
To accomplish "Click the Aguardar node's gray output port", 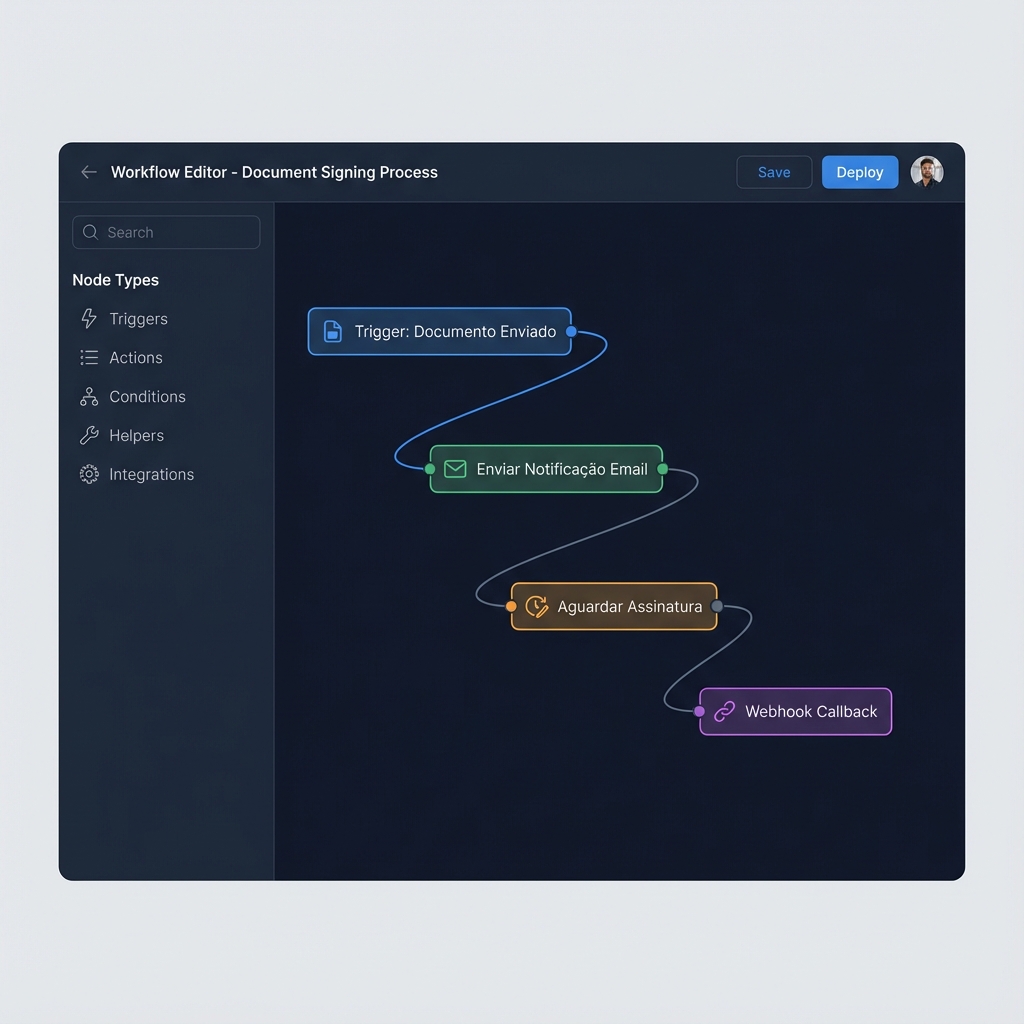I will tap(717, 607).
